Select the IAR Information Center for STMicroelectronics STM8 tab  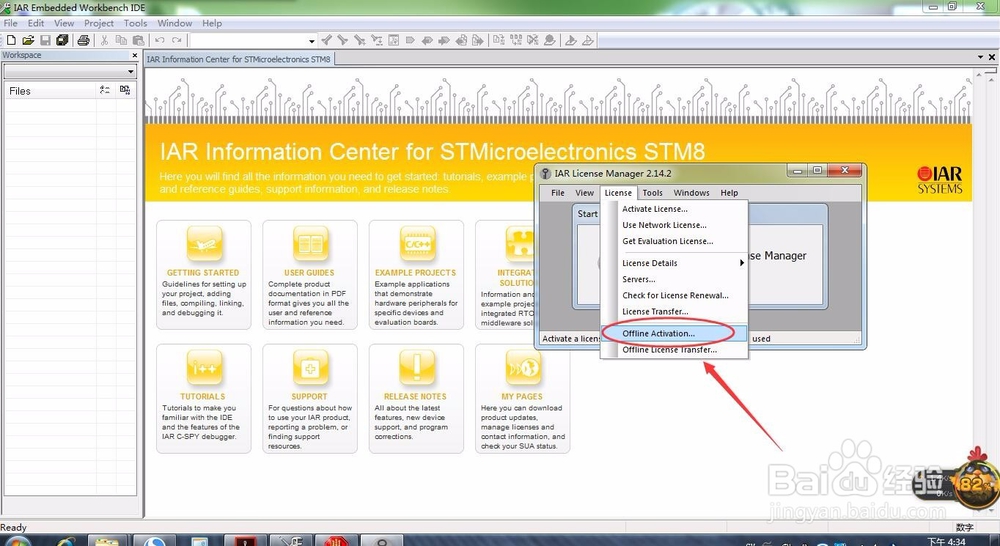[239, 59]
